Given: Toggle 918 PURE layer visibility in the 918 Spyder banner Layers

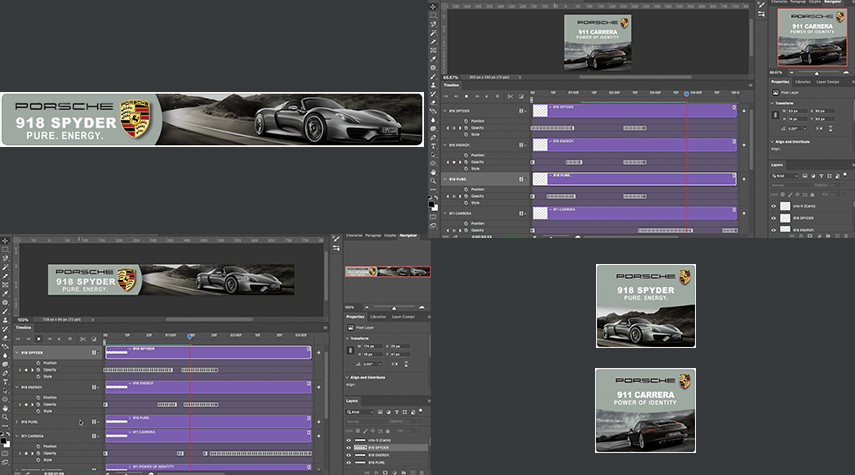Looking at the screenshot, I should [x=348, y=463].
